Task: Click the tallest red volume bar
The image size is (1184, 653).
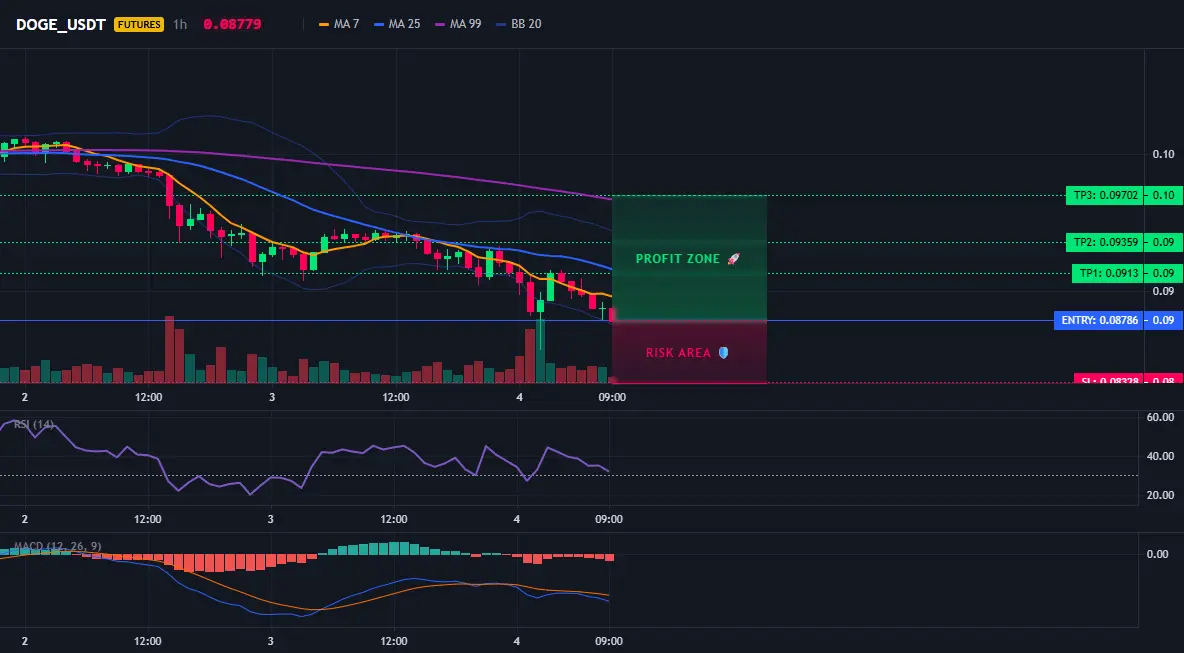Action: 169,350
